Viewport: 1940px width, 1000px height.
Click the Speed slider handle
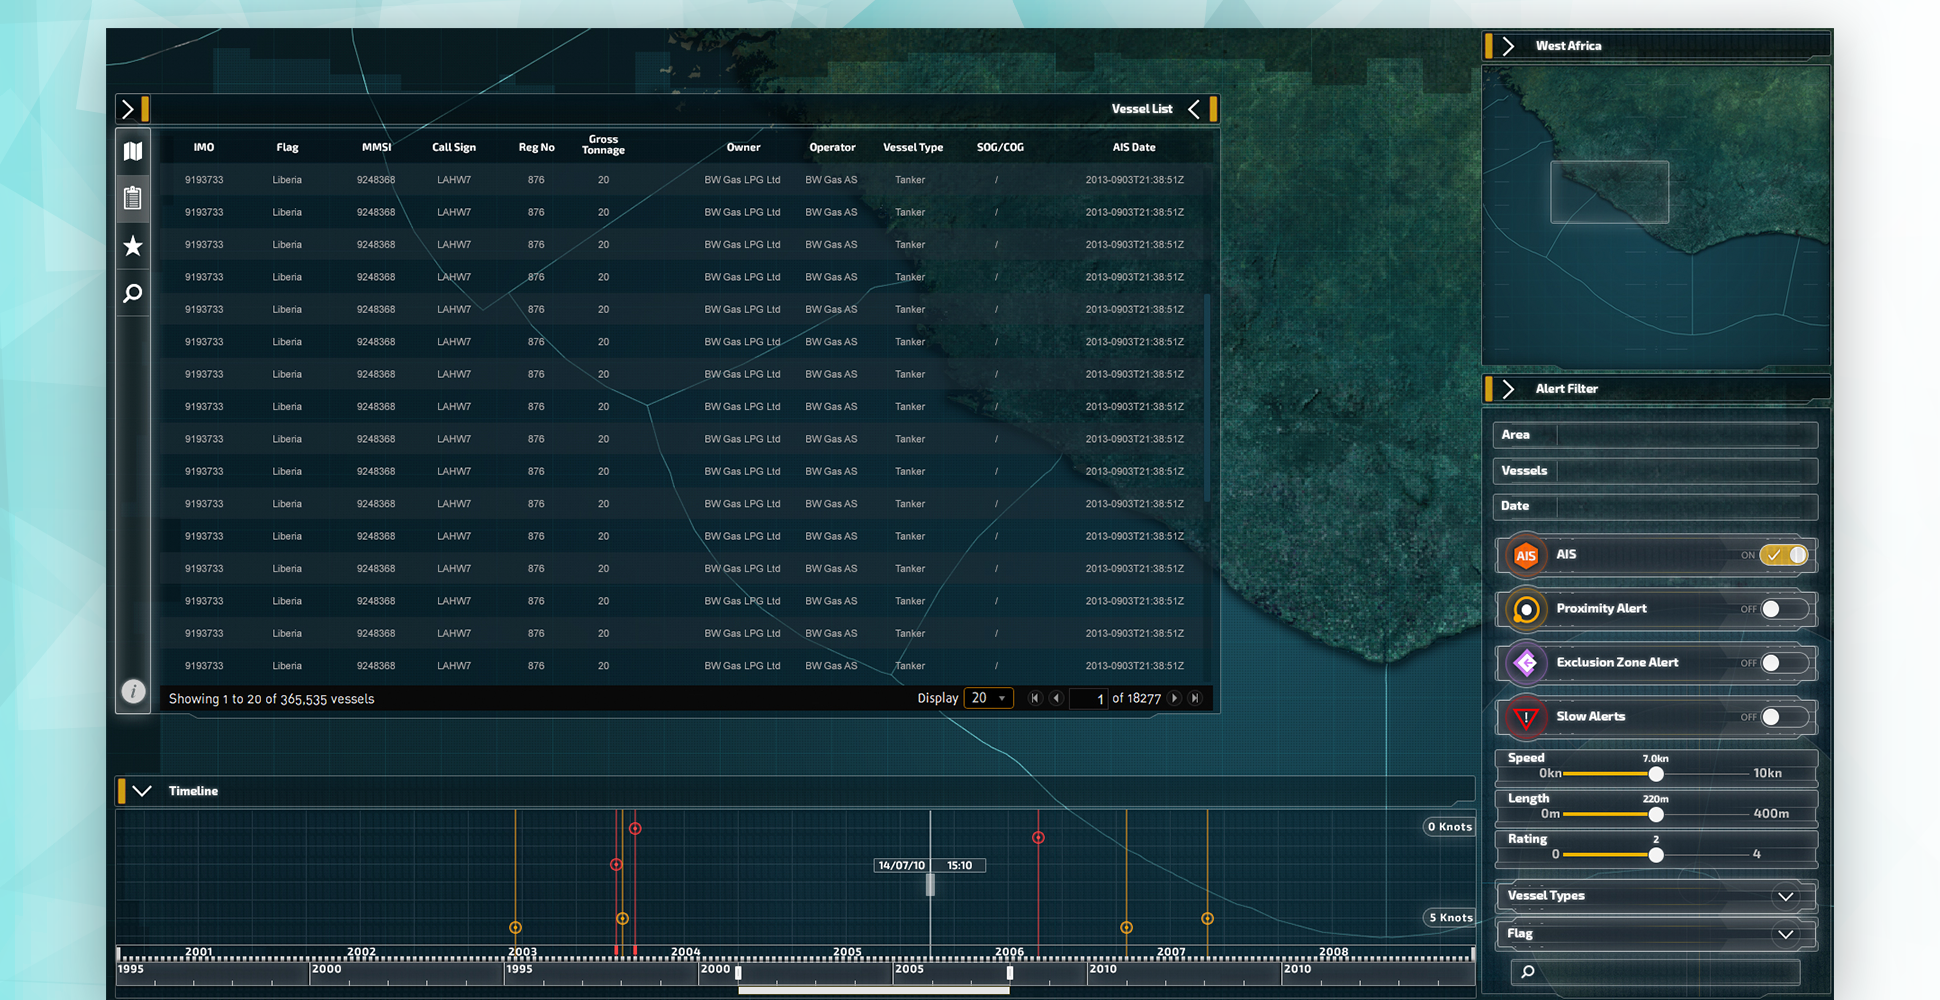tap(1656, 774)
